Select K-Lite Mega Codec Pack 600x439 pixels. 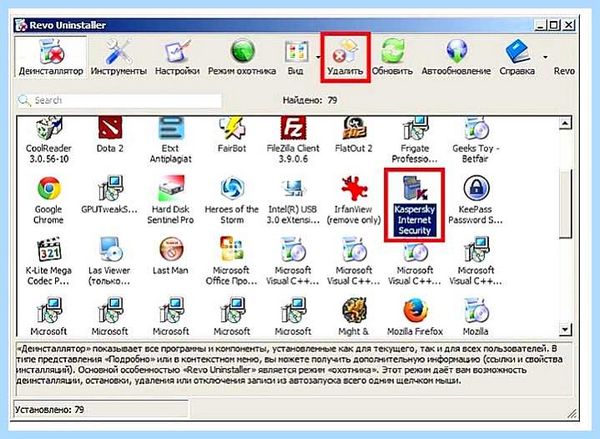pyautogui.click(x=49, y=262)
